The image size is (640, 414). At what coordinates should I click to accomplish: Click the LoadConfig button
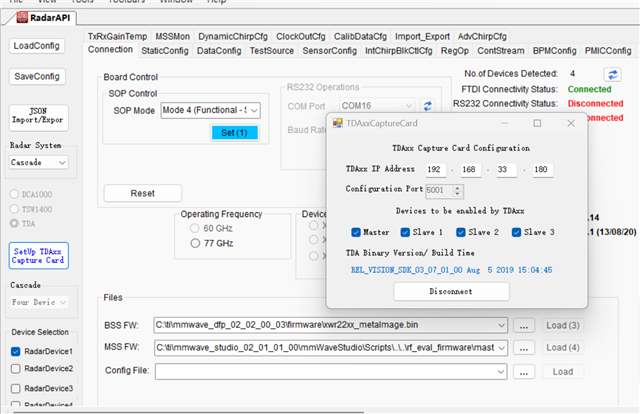[x=37, y=46]
